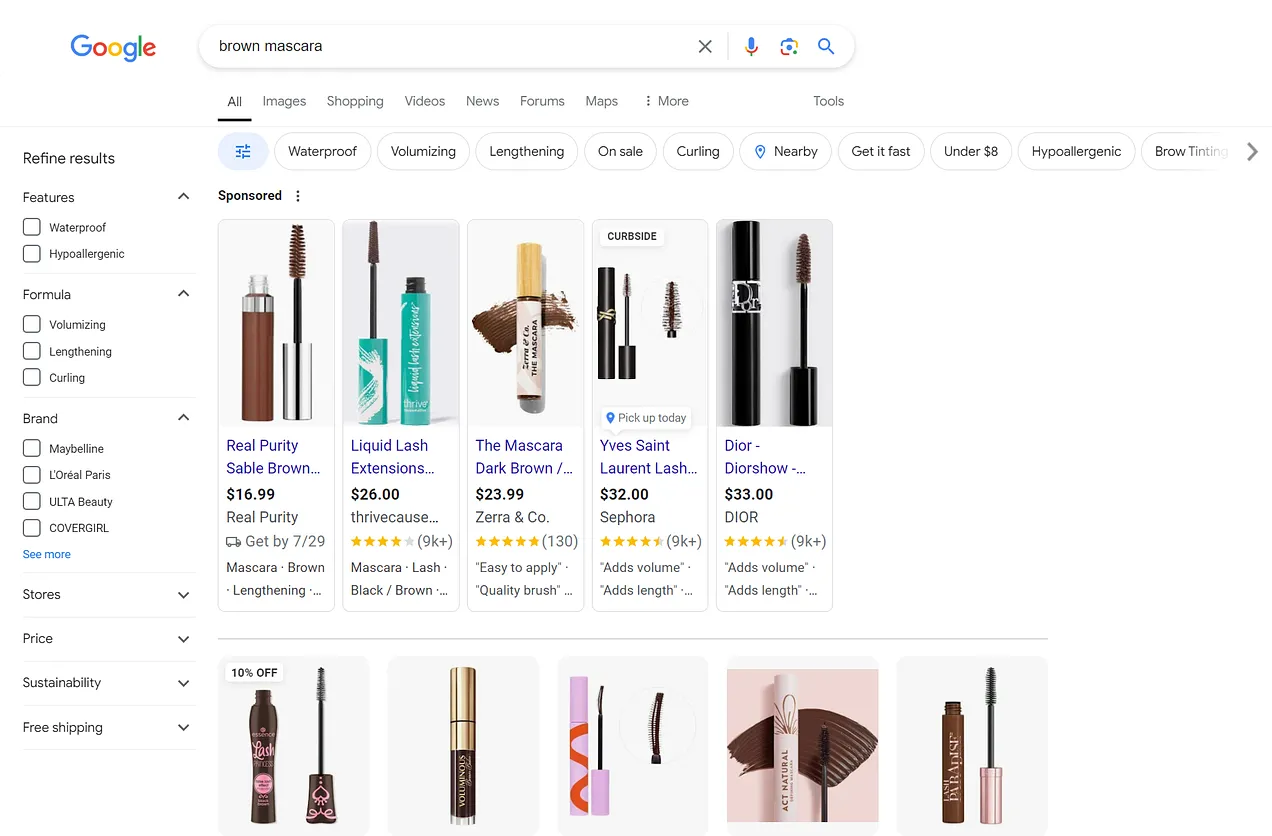
Task: Apply the Waterproof filter chip
Action: [323, 152]
